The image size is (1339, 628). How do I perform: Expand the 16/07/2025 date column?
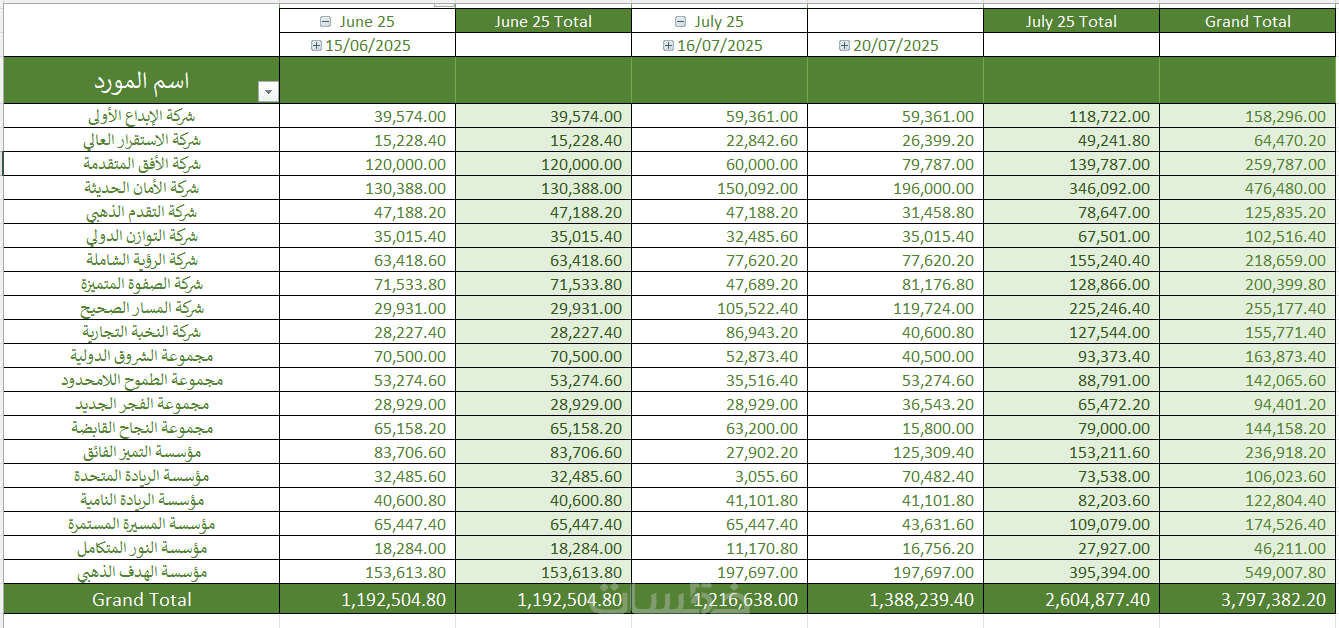[x=668, y=46]
